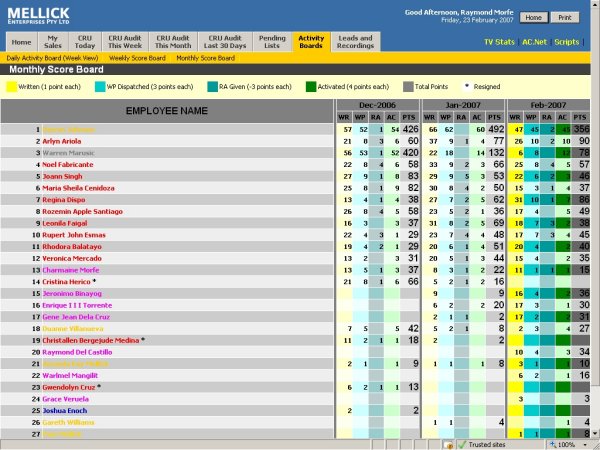
Task: Click the yellow Written legend swatch
Action: coord(11,87)
